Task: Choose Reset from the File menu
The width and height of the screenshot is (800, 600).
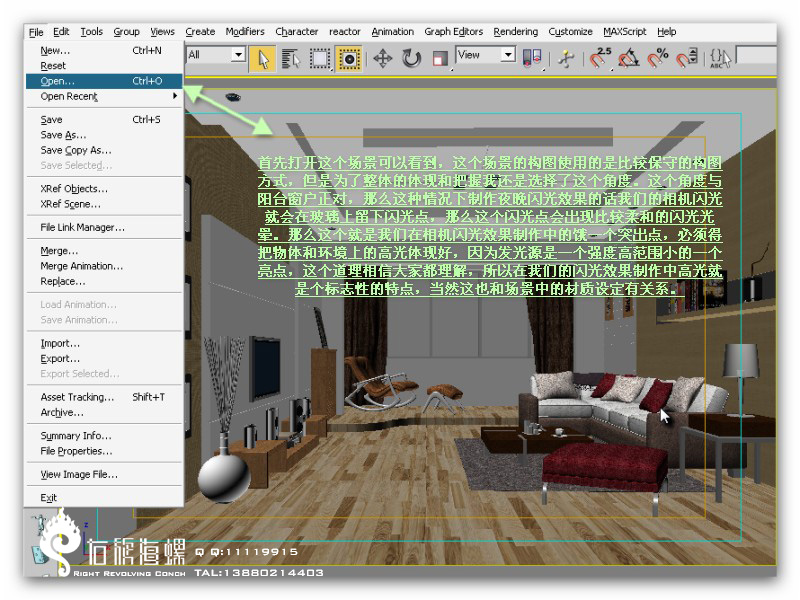Action: coord(104,66)
